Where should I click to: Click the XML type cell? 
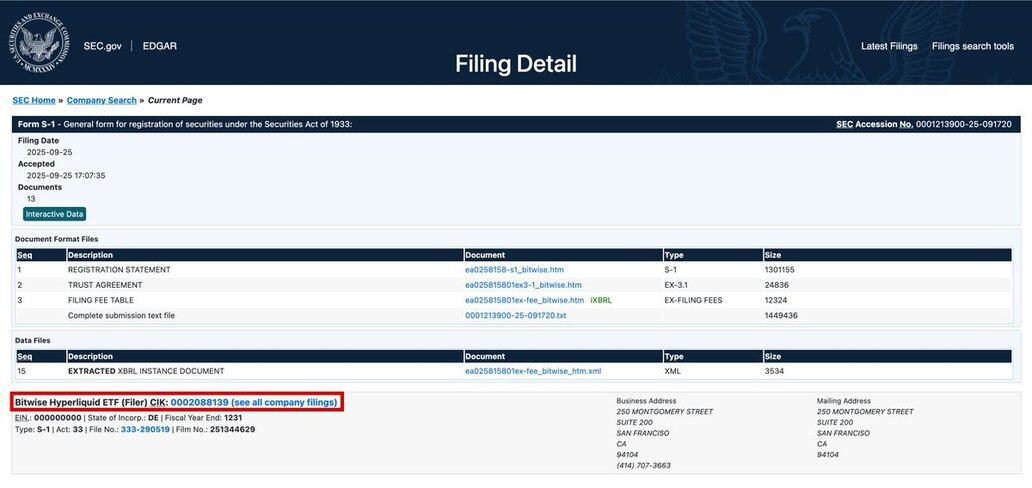(x=673, y=371)
